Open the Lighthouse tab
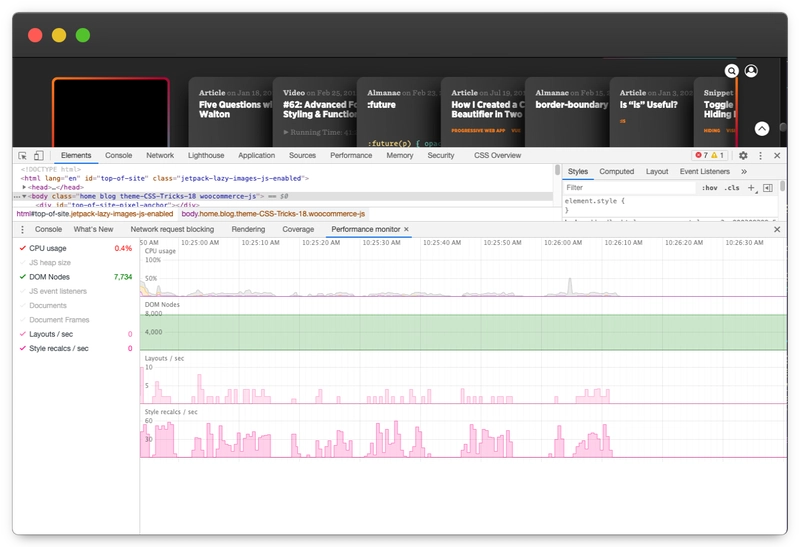Image resolution: width=800 pixels, height=547 pixels. click(x=206, y=156)
